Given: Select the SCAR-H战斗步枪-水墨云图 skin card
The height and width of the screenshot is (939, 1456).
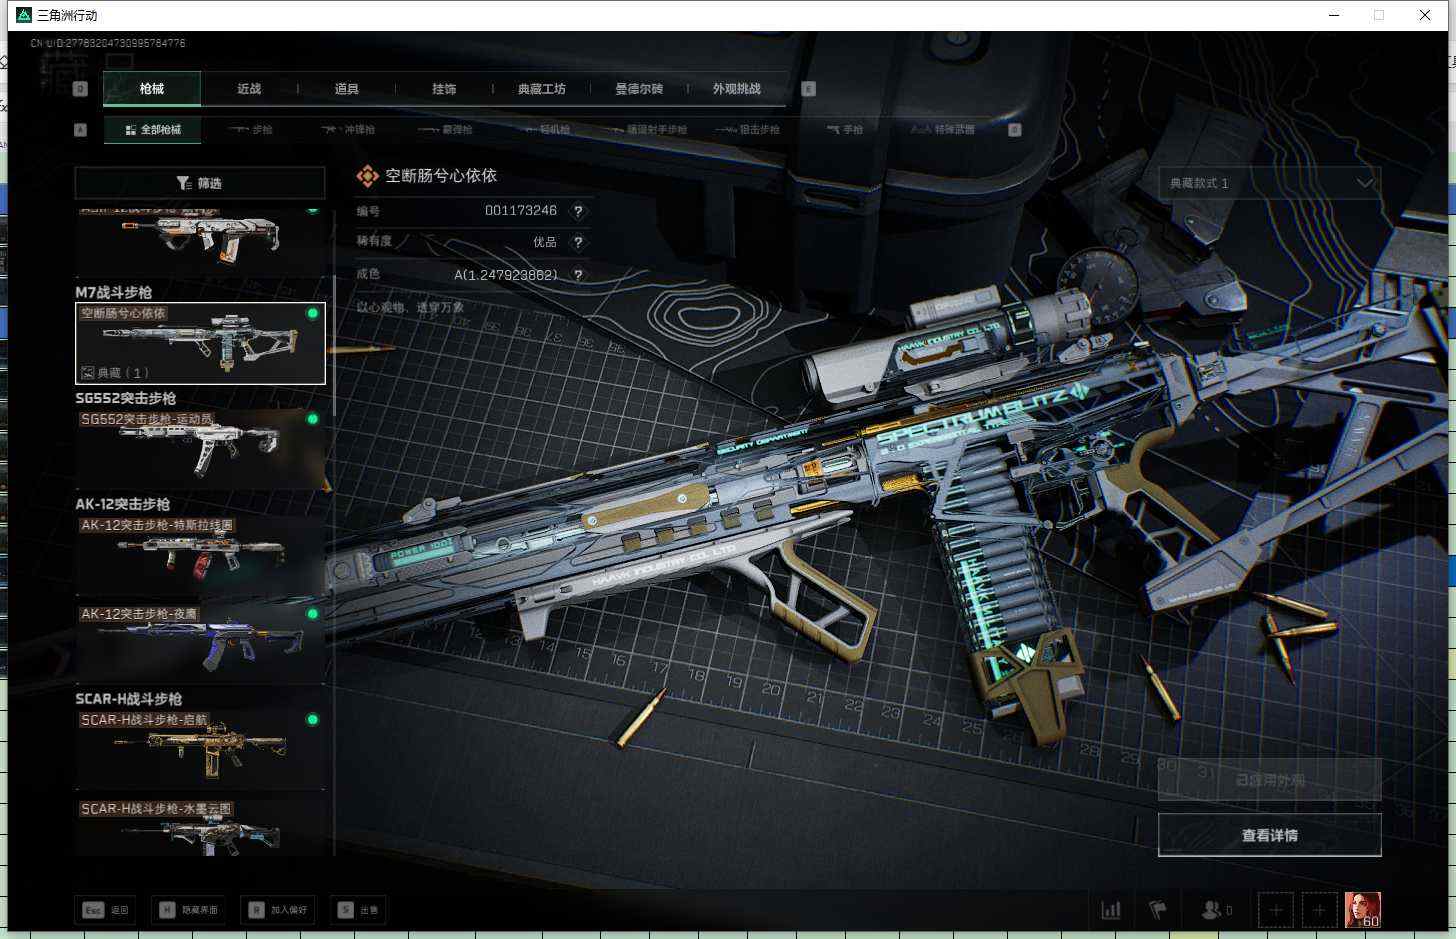Looking at the screenshot, I should click(x=200, y=828).
